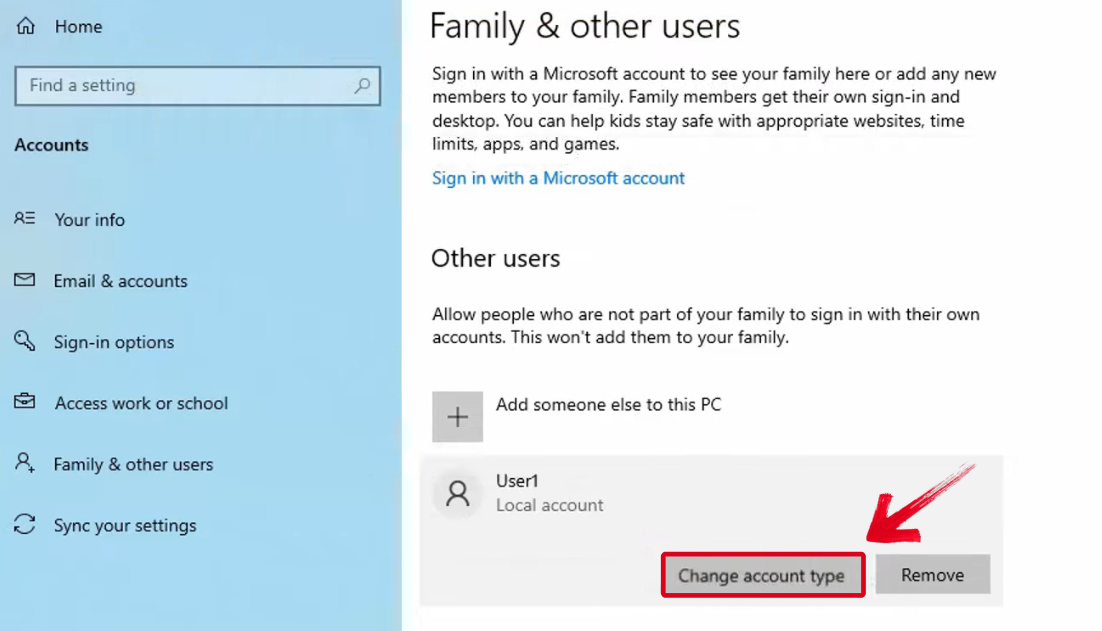1102x631 pixels.
Task: Click the key icon for Sign-in options
Action: click(x=23, y=342)
